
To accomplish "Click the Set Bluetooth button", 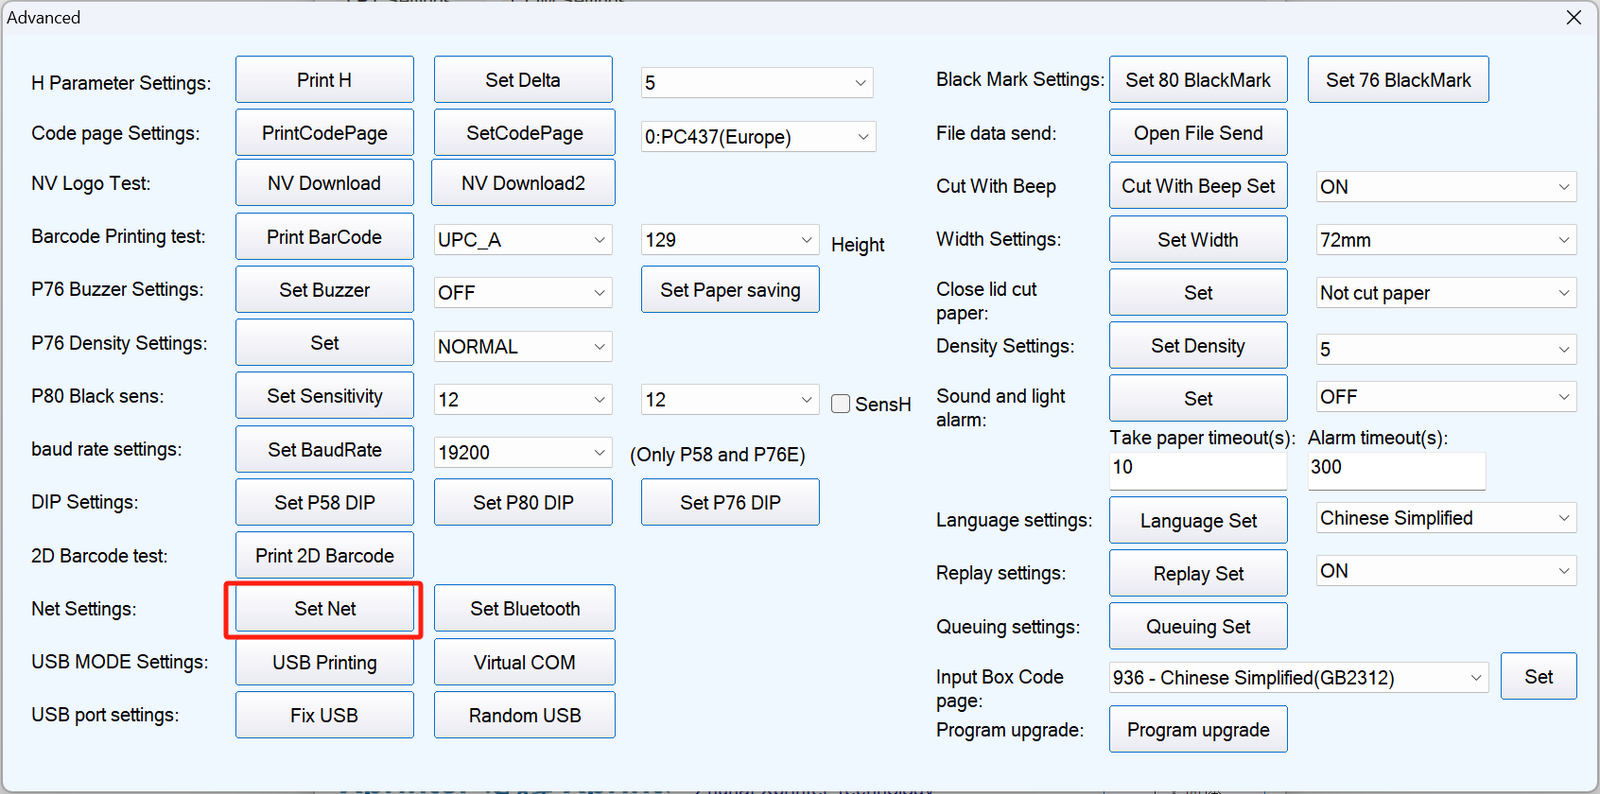I will coord(524,609).
